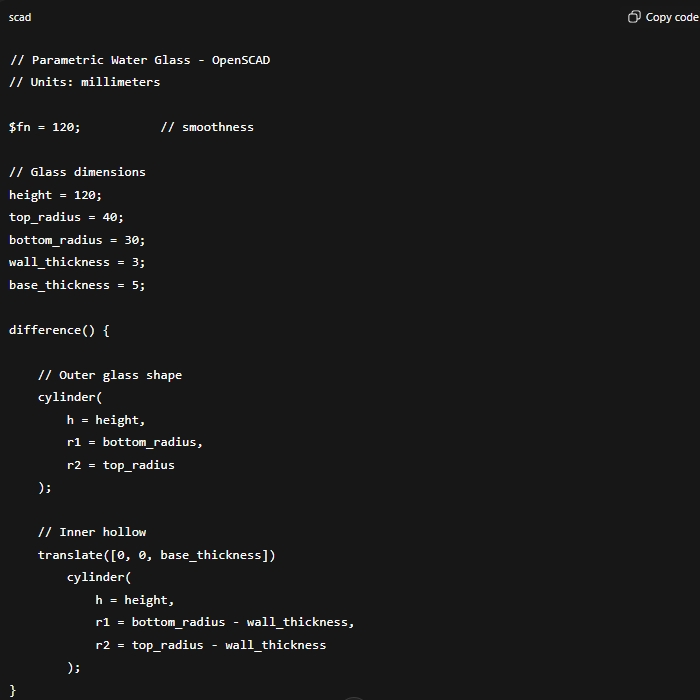Click the difference() opening statement
The width and height of the screenshot is (700, 700).
(59, 330)
